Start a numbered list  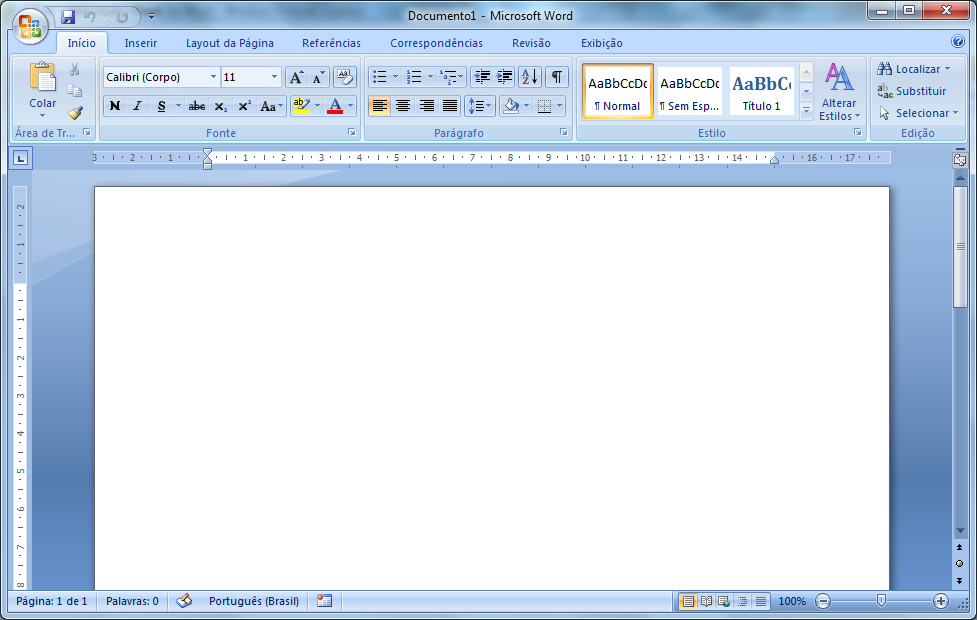[414, 77]
